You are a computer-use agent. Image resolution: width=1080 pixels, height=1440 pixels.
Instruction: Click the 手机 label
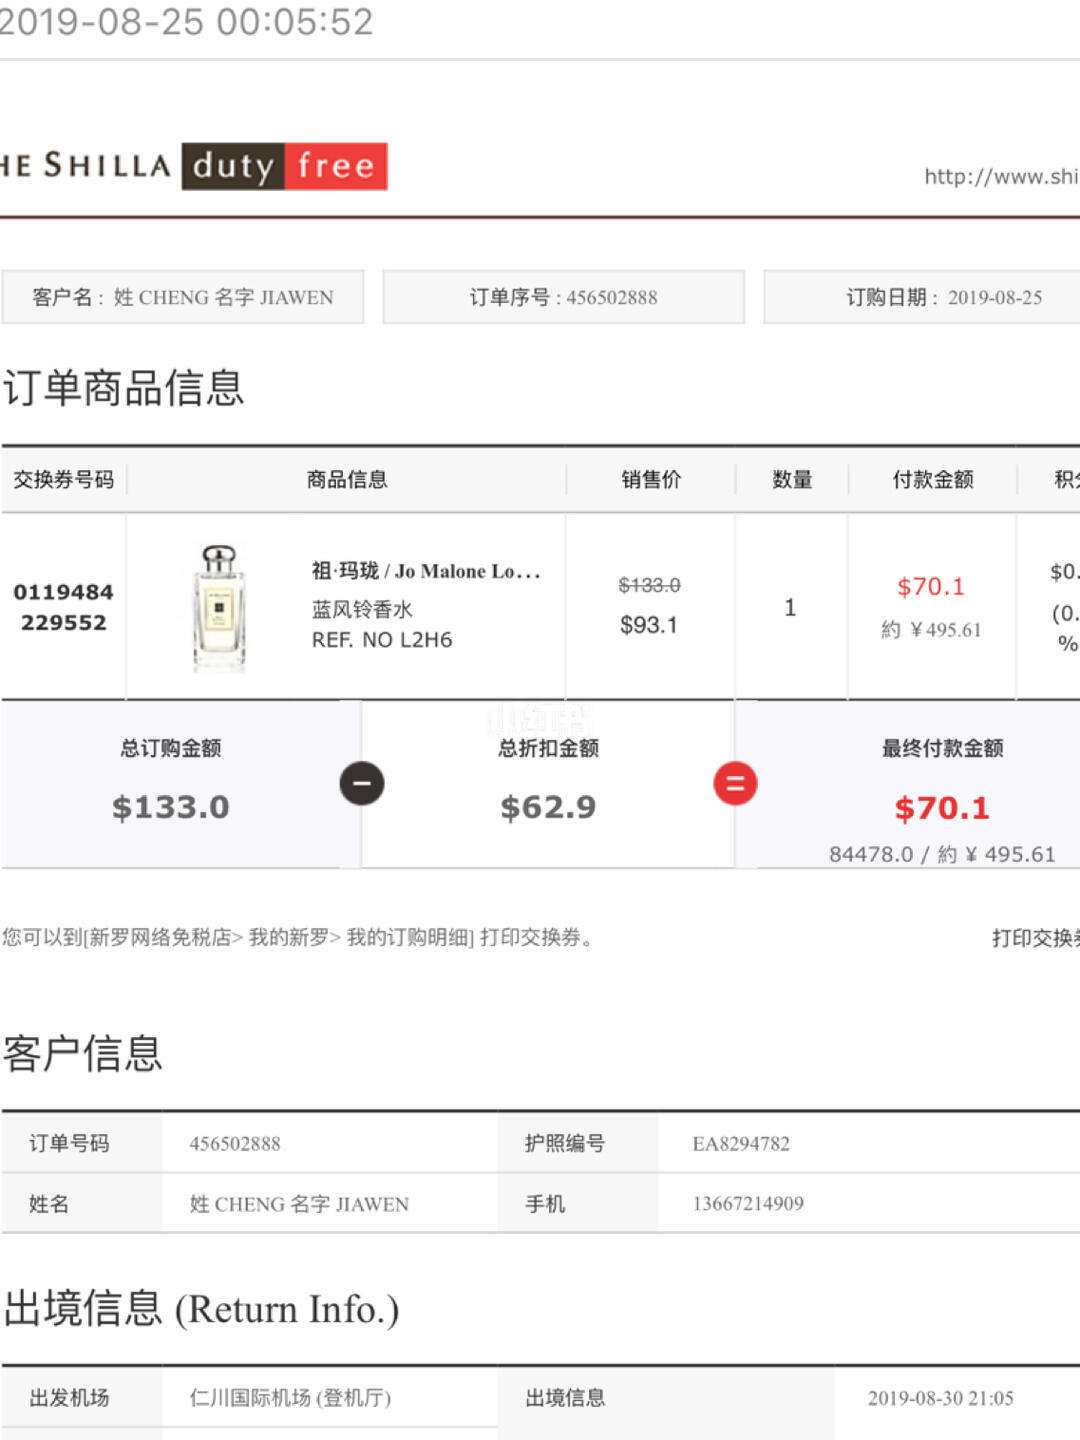click(x=545, y=1204)
